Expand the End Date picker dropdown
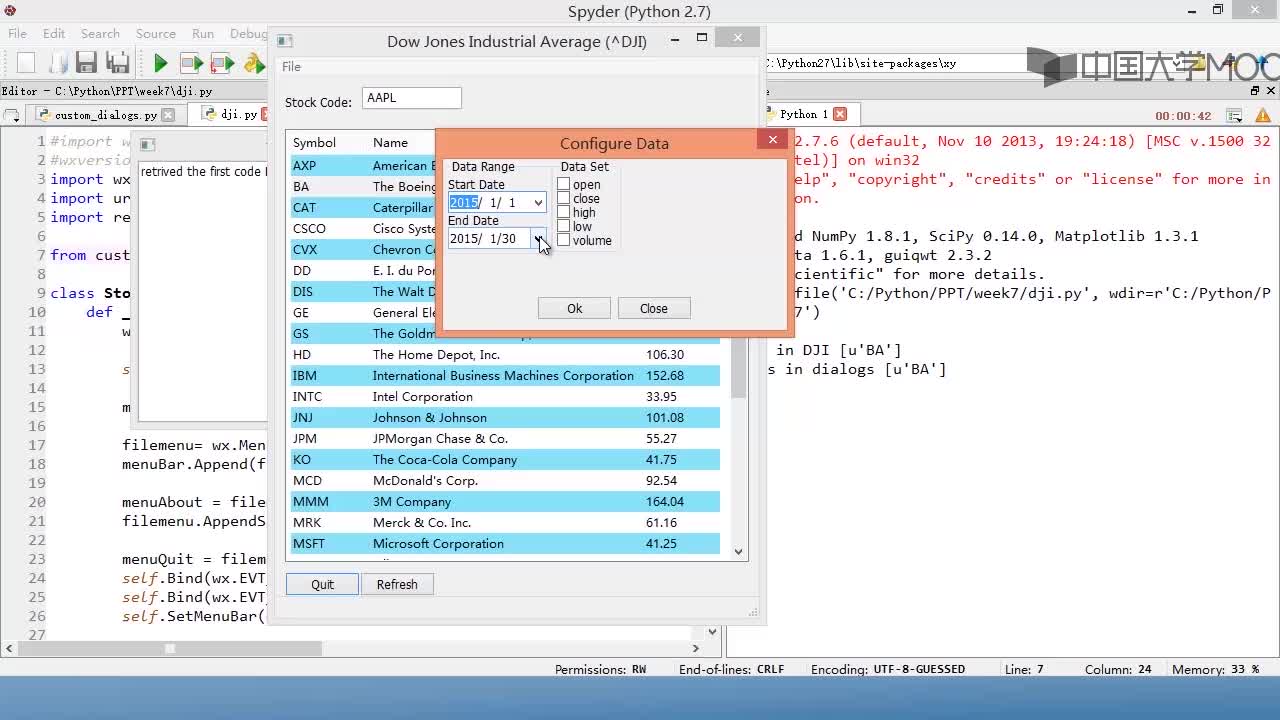 (x=538, y=239)
